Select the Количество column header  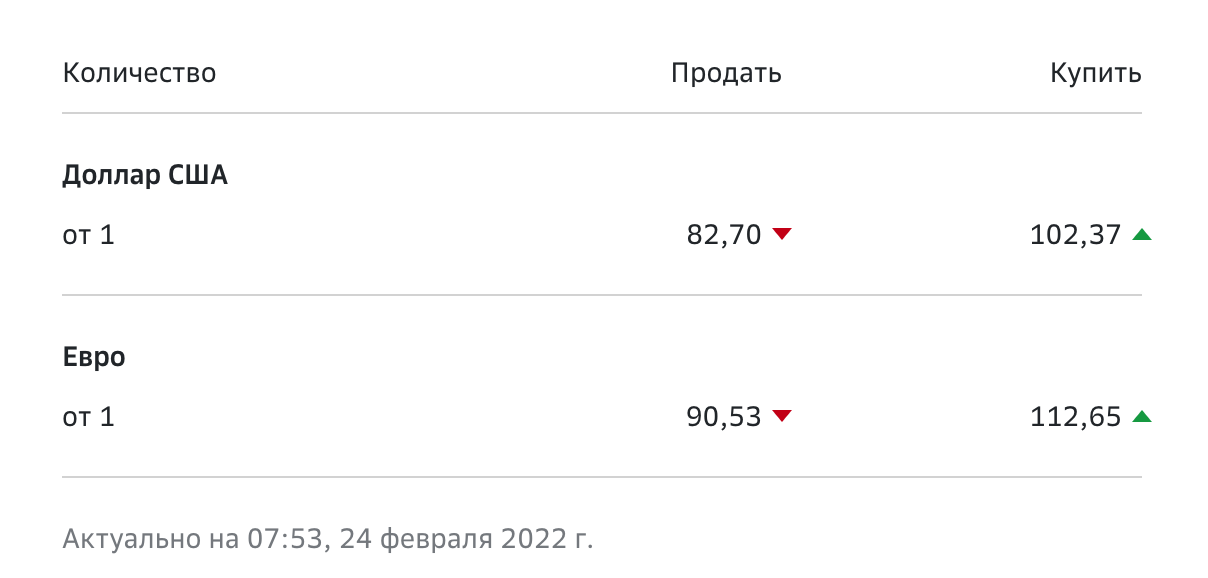pyautogui.click(x=139, y=73)
